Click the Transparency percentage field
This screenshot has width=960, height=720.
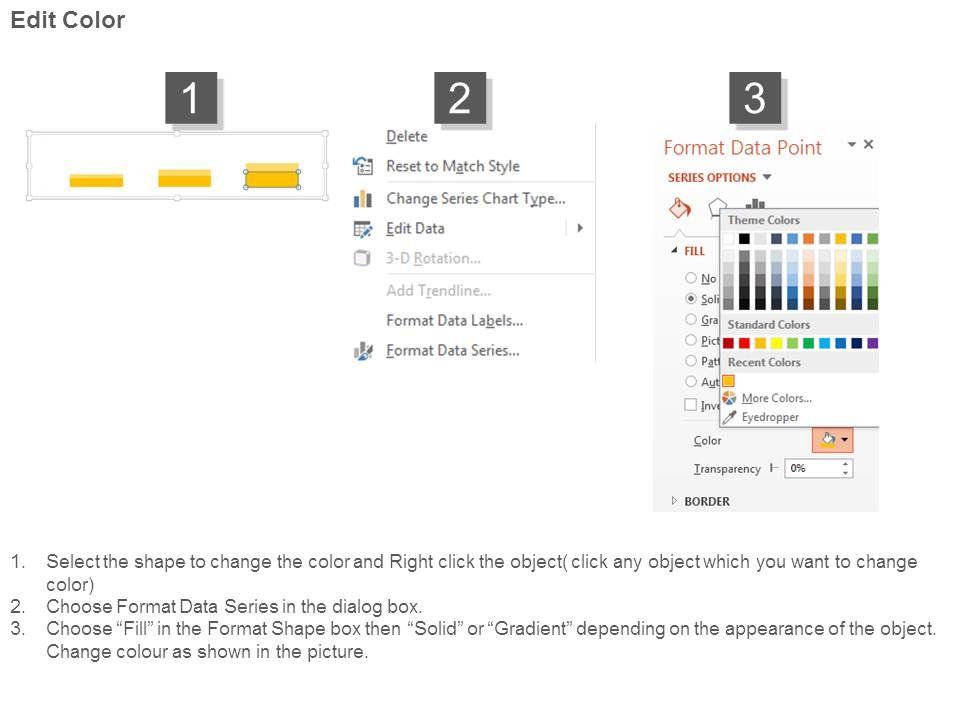coord(813,468)
